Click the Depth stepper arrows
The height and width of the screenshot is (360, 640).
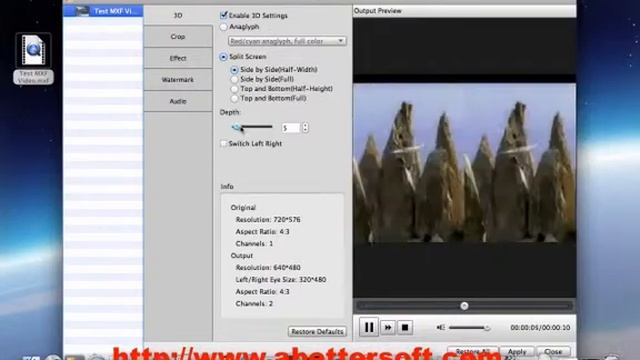point(305,128)
